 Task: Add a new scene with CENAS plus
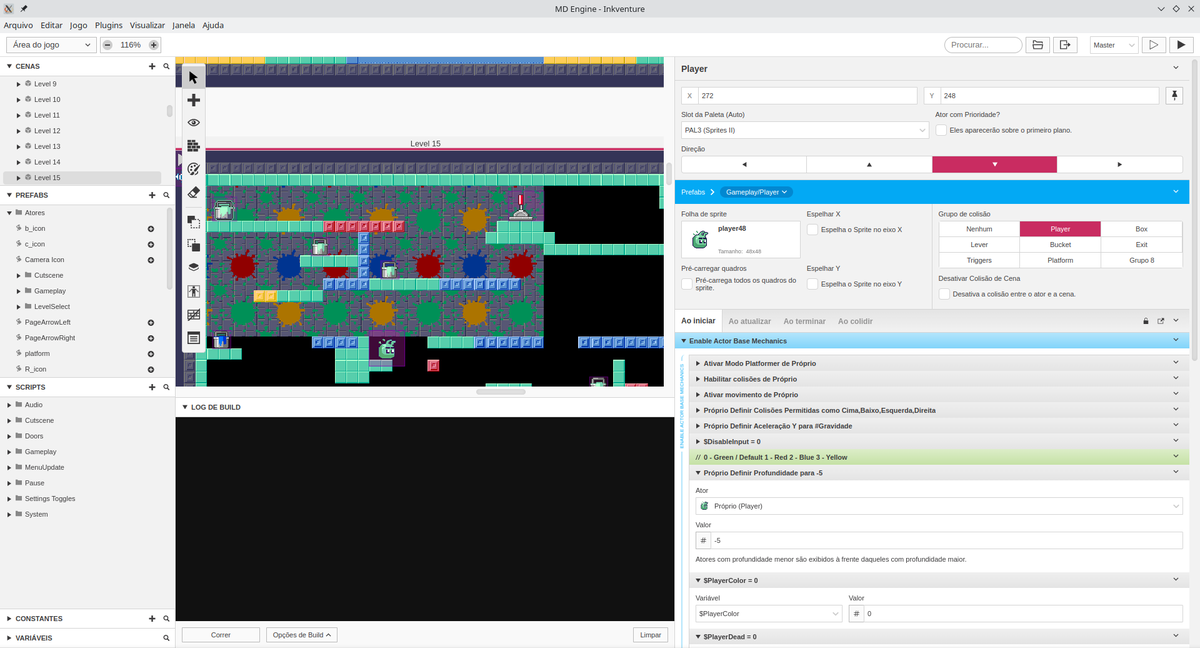pyautogui.click(x=152, y=66)
